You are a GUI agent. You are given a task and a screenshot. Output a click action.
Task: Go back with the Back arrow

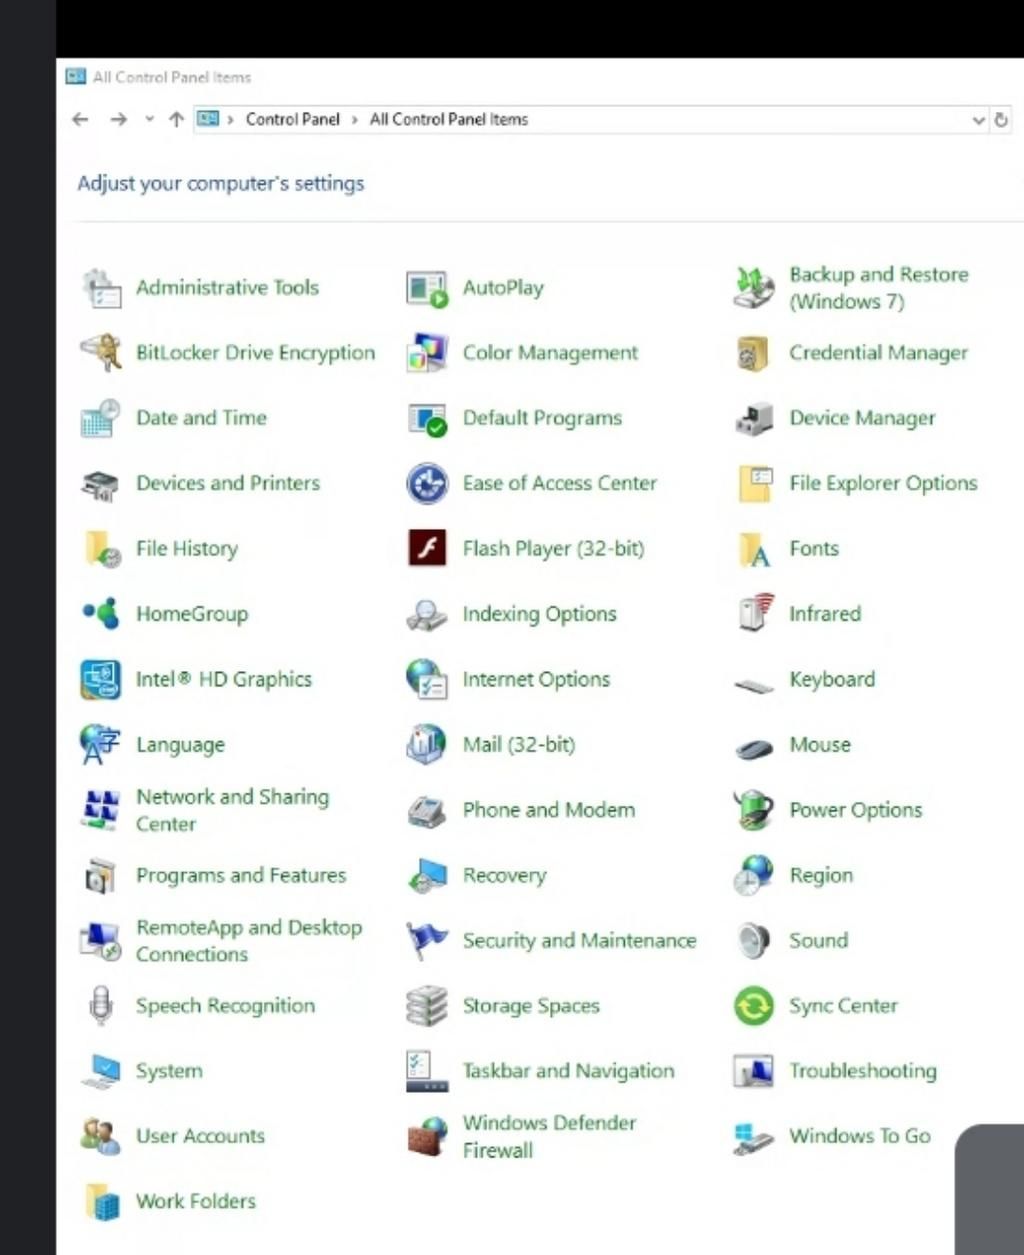click(x=81, y=119)
